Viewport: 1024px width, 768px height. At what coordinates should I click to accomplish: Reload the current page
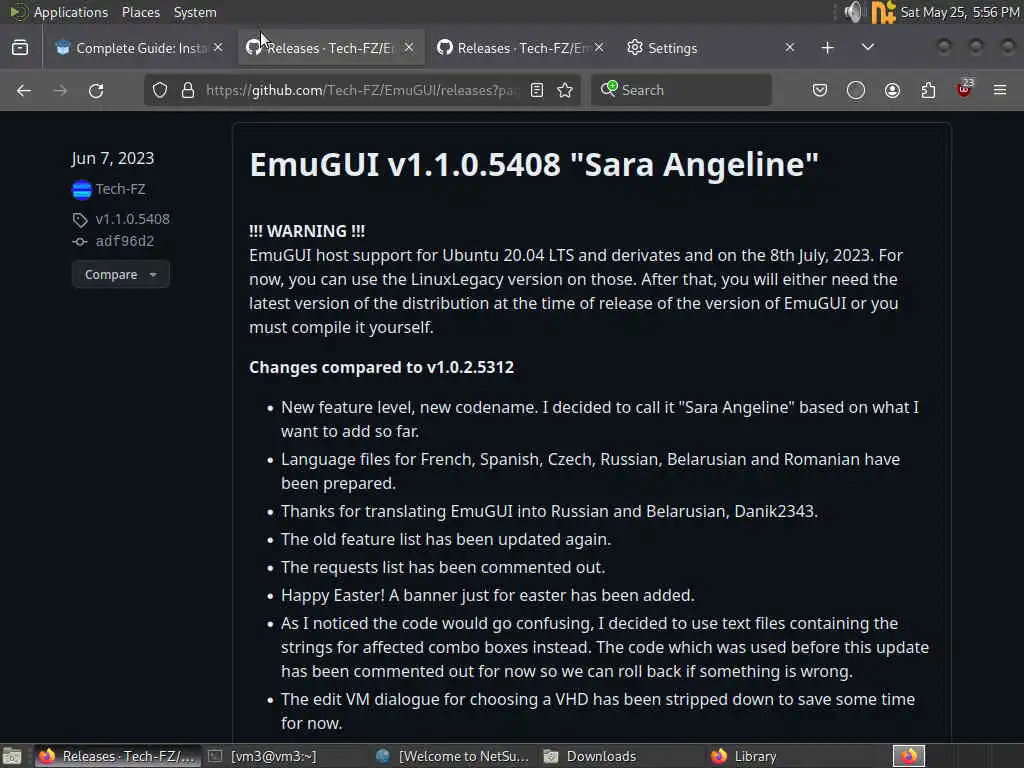click(96, 90)
